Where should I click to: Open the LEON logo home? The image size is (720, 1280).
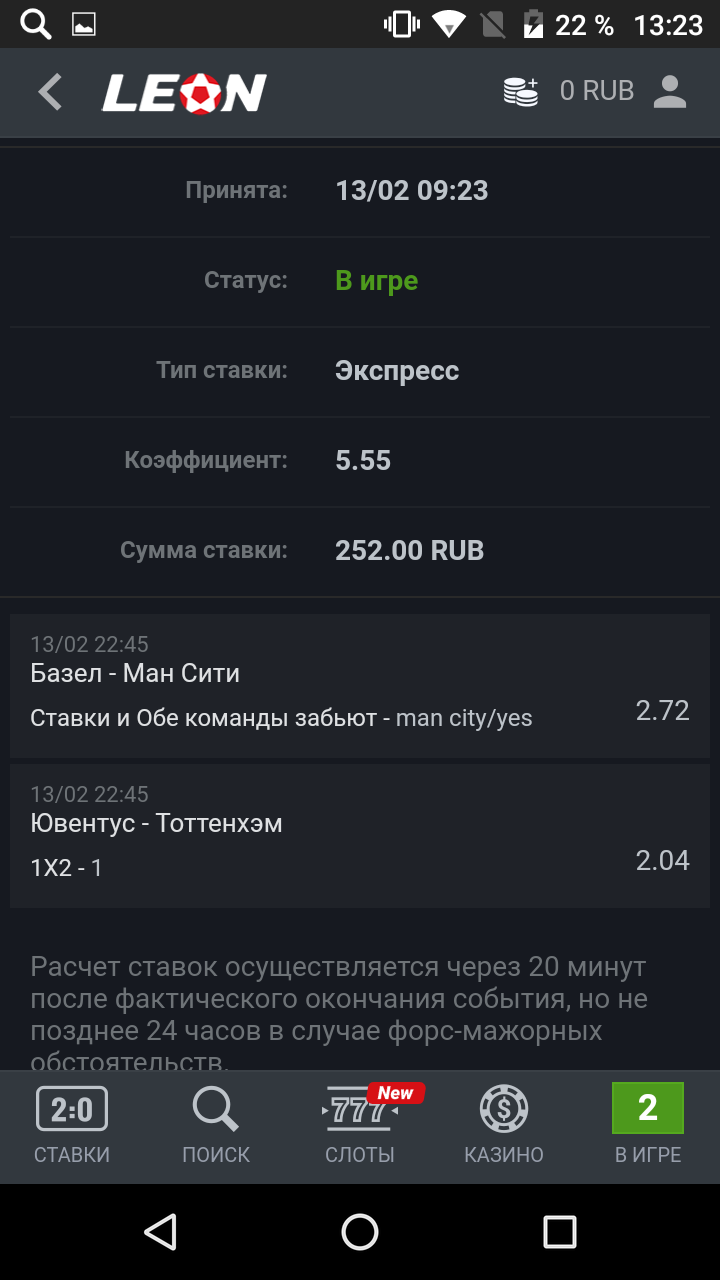click(184, 93)
